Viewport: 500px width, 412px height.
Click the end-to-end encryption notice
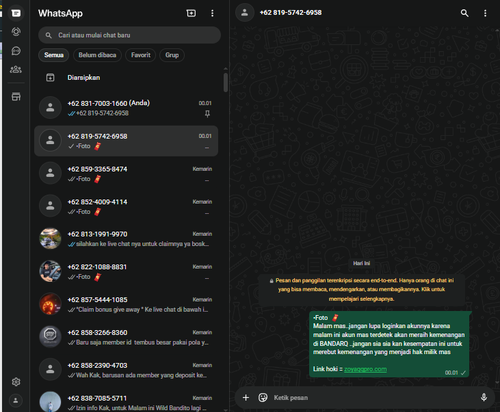point(362,289)
